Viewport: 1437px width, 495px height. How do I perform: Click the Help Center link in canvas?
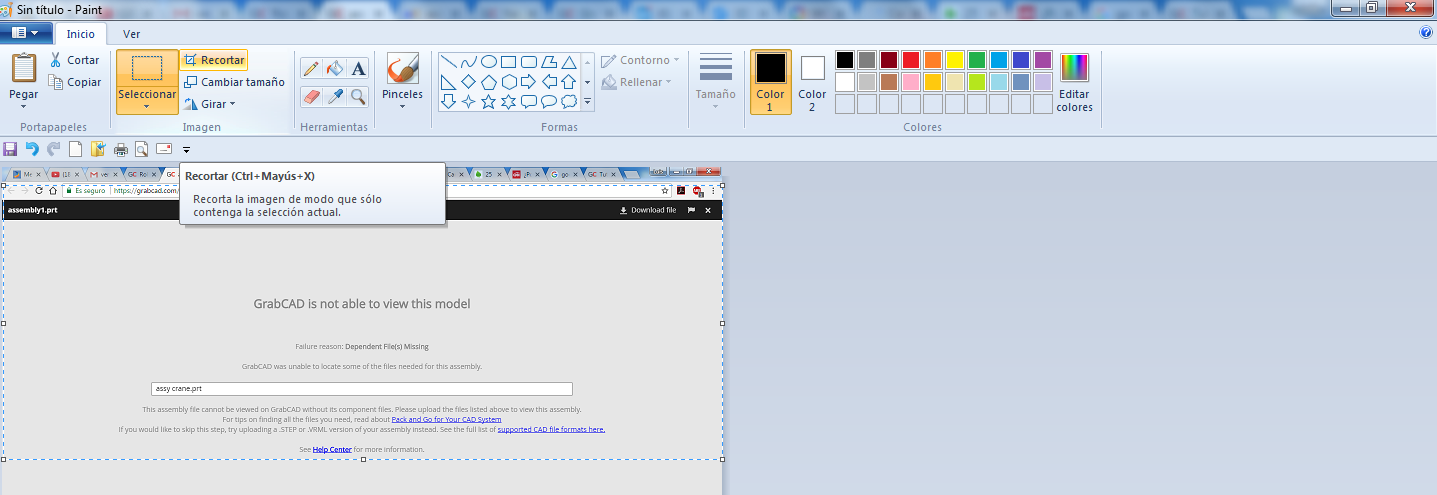click(332, 450)
